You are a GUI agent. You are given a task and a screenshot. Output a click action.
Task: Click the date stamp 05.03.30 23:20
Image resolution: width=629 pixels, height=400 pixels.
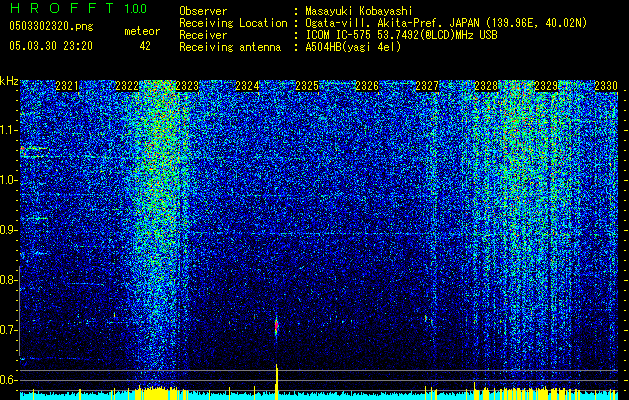click(x=51, y=46)
